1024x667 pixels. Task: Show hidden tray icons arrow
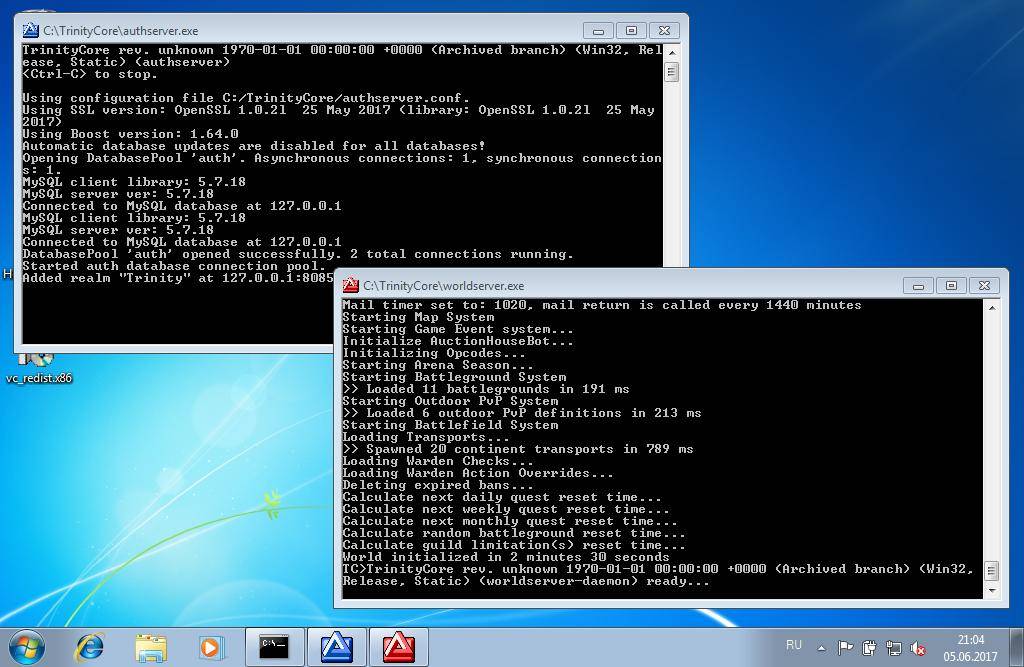point(822,648)
